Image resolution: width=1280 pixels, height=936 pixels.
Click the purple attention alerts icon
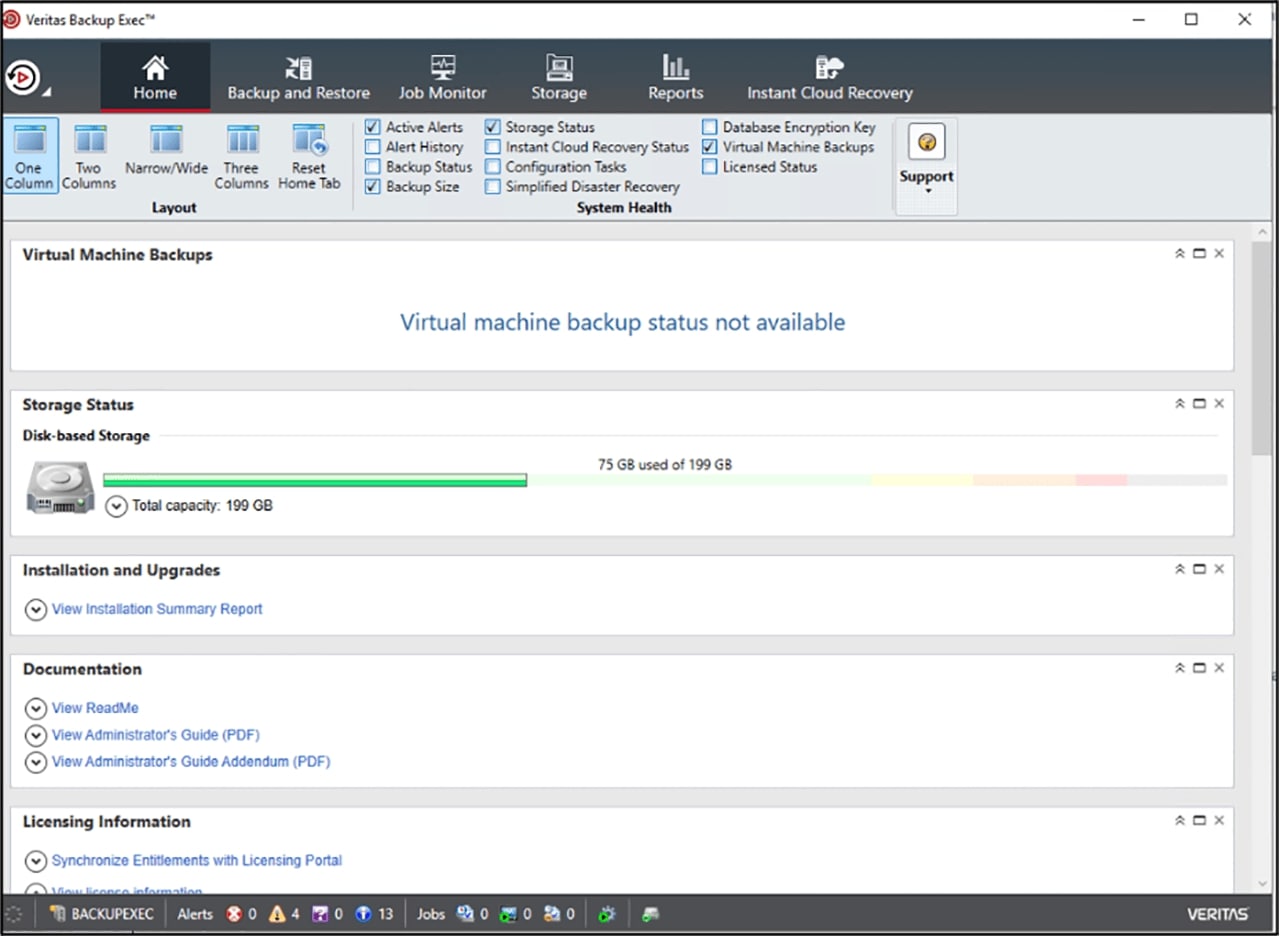(x=320, y=914)
